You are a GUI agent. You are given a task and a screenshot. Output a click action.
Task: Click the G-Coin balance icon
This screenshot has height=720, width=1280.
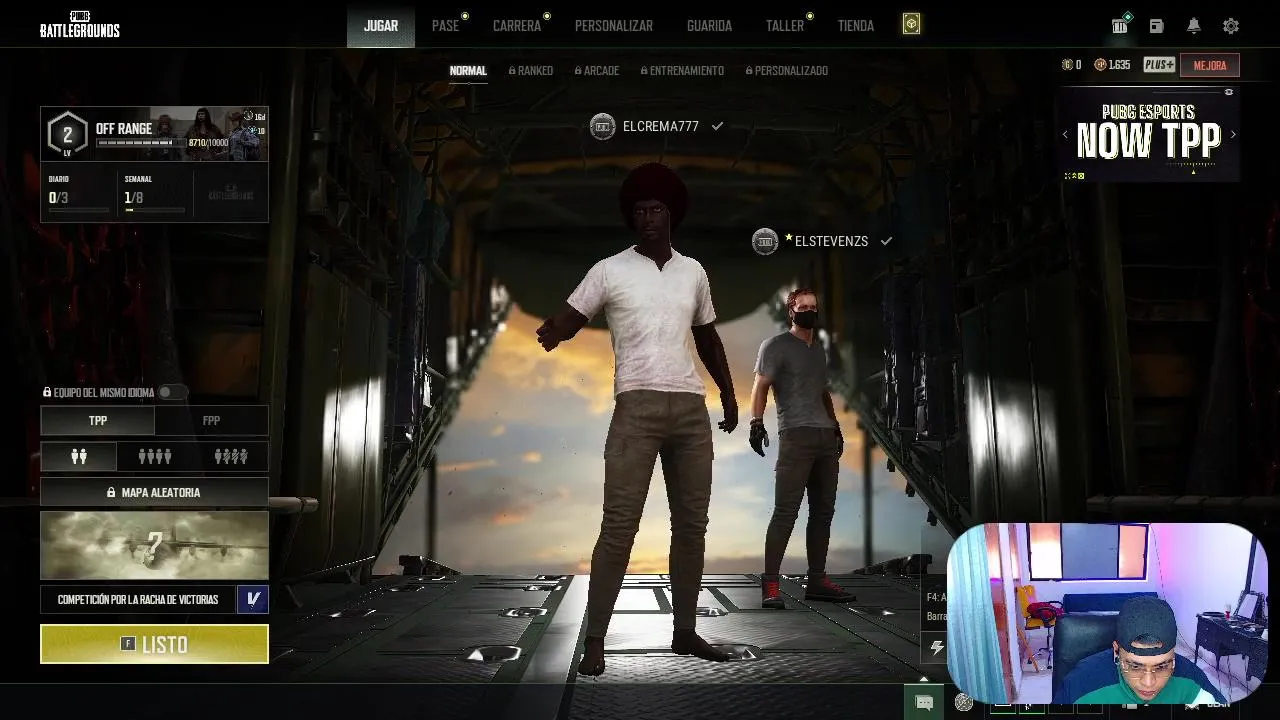(x=1067, y=65)
